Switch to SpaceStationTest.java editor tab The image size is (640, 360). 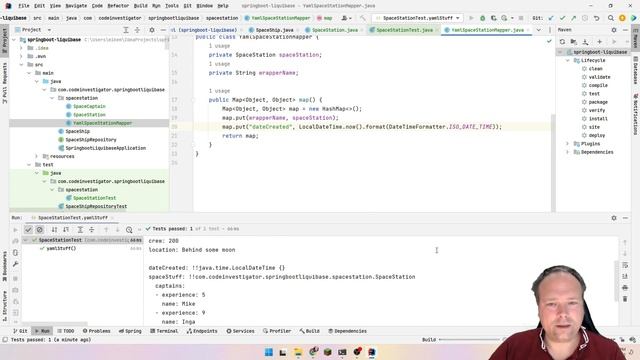404,30
